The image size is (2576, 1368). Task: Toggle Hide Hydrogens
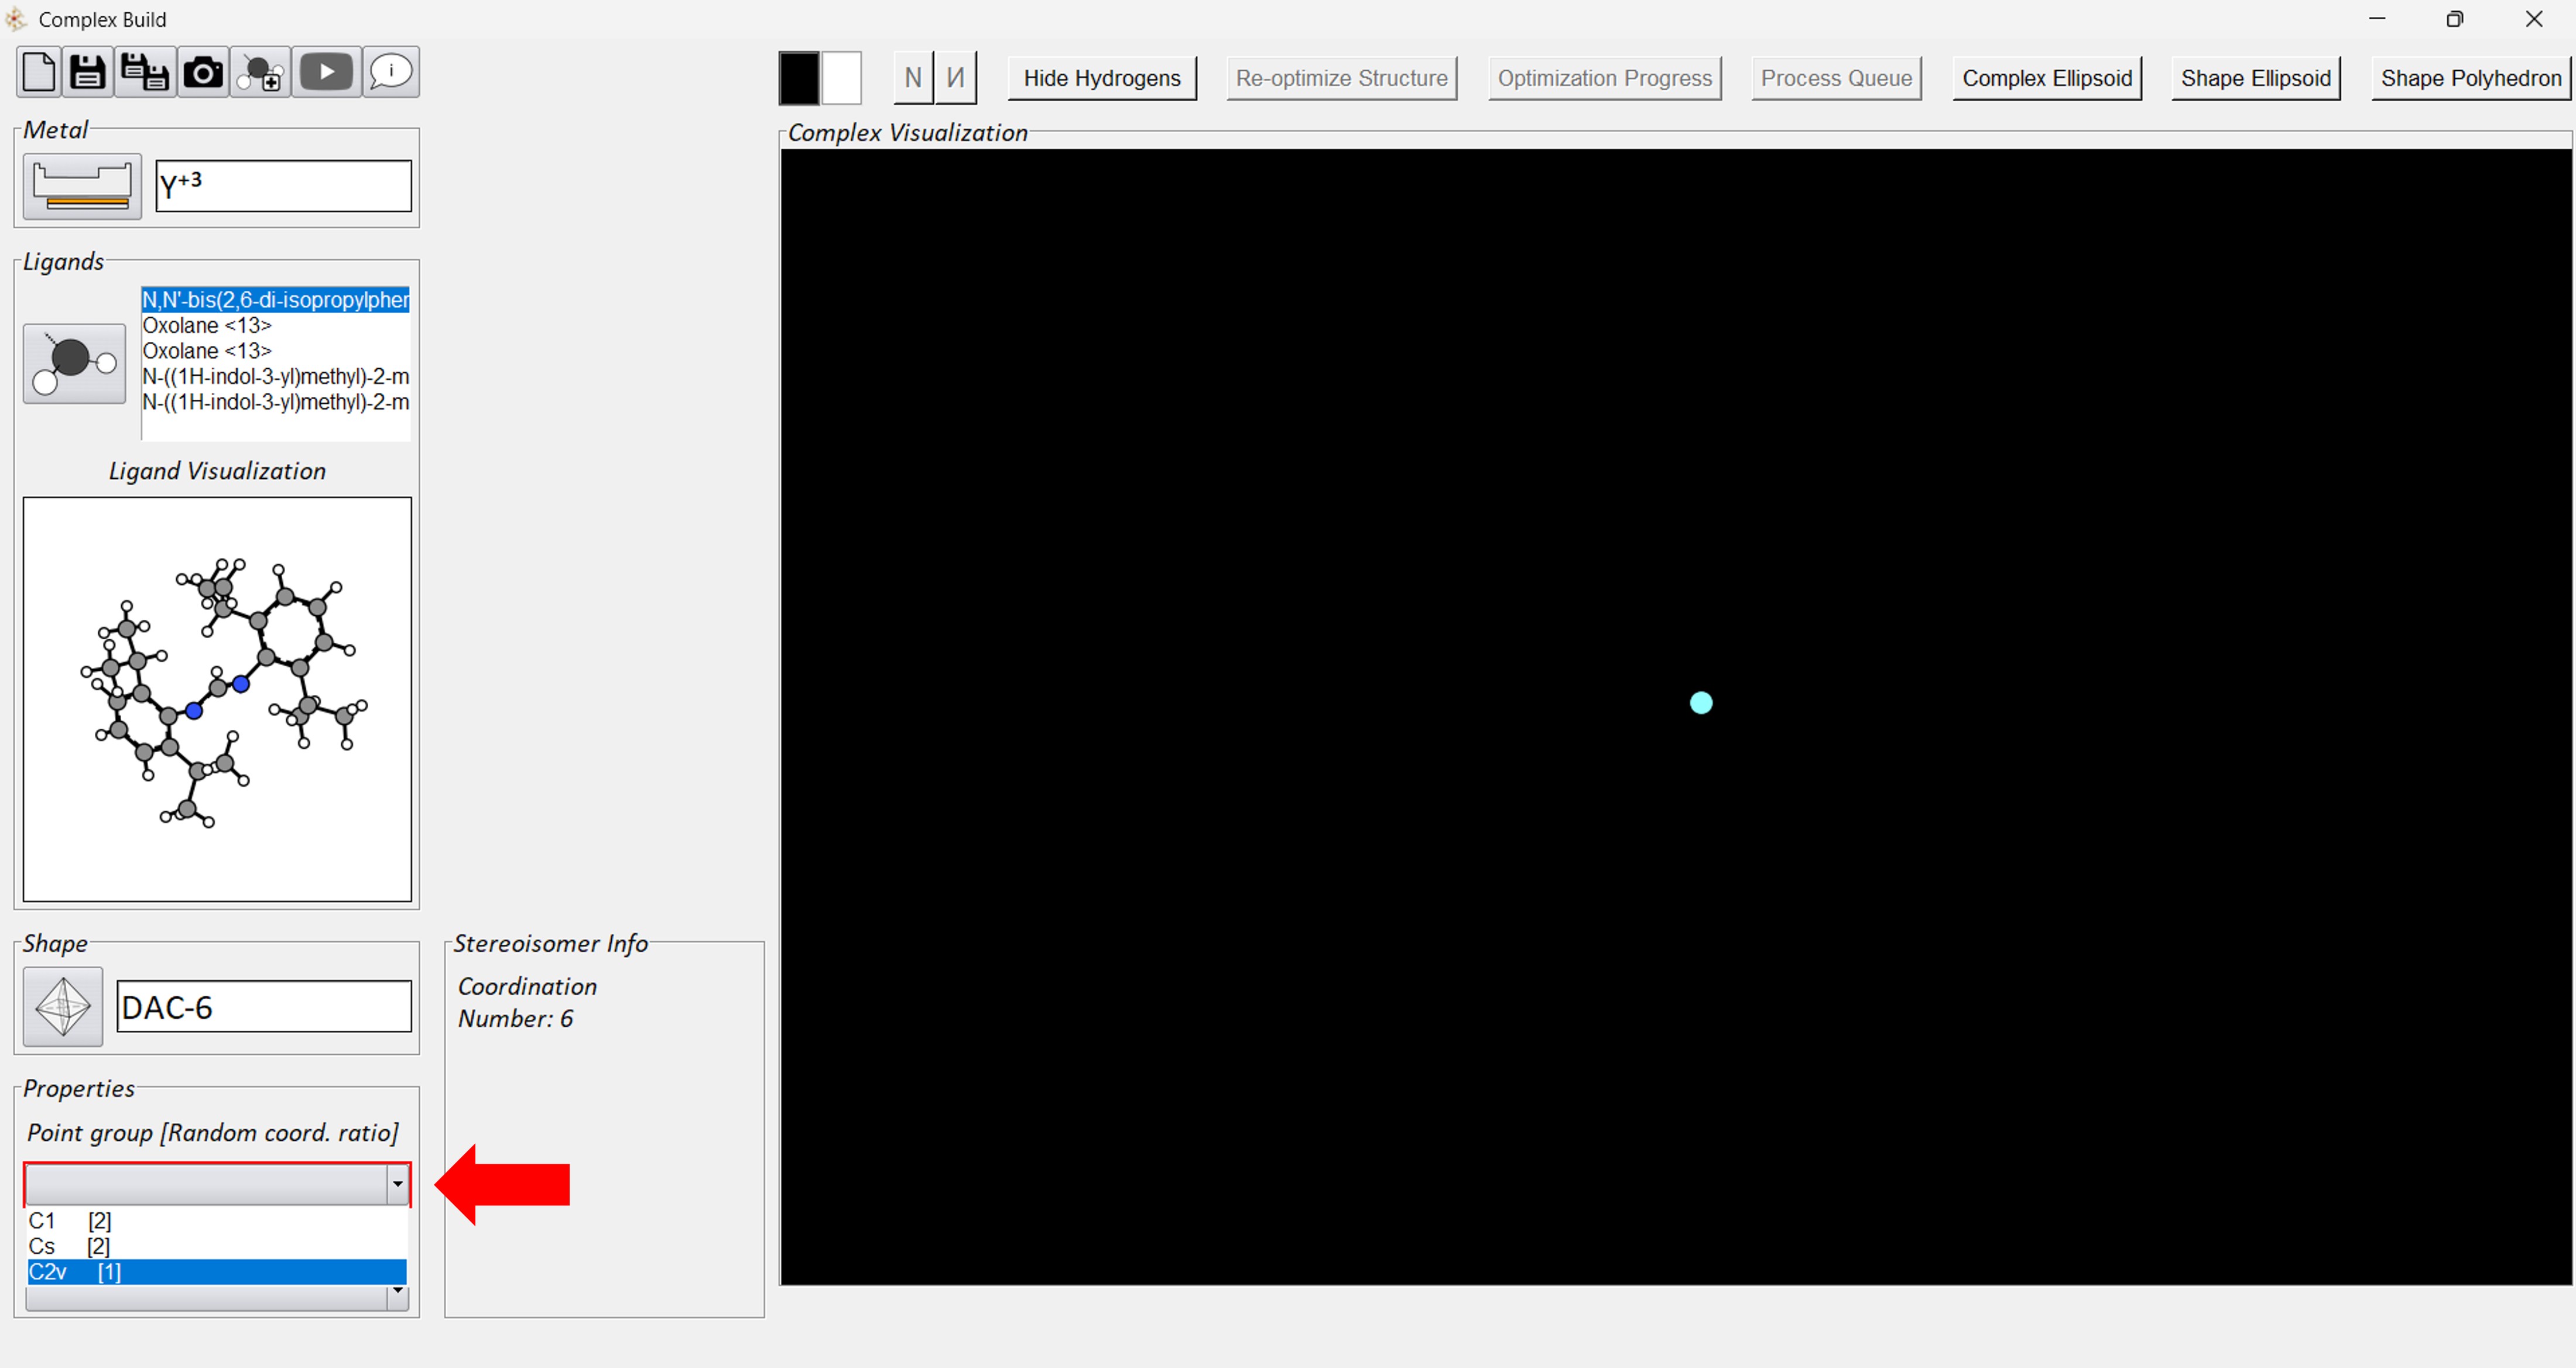(1101, 78)
